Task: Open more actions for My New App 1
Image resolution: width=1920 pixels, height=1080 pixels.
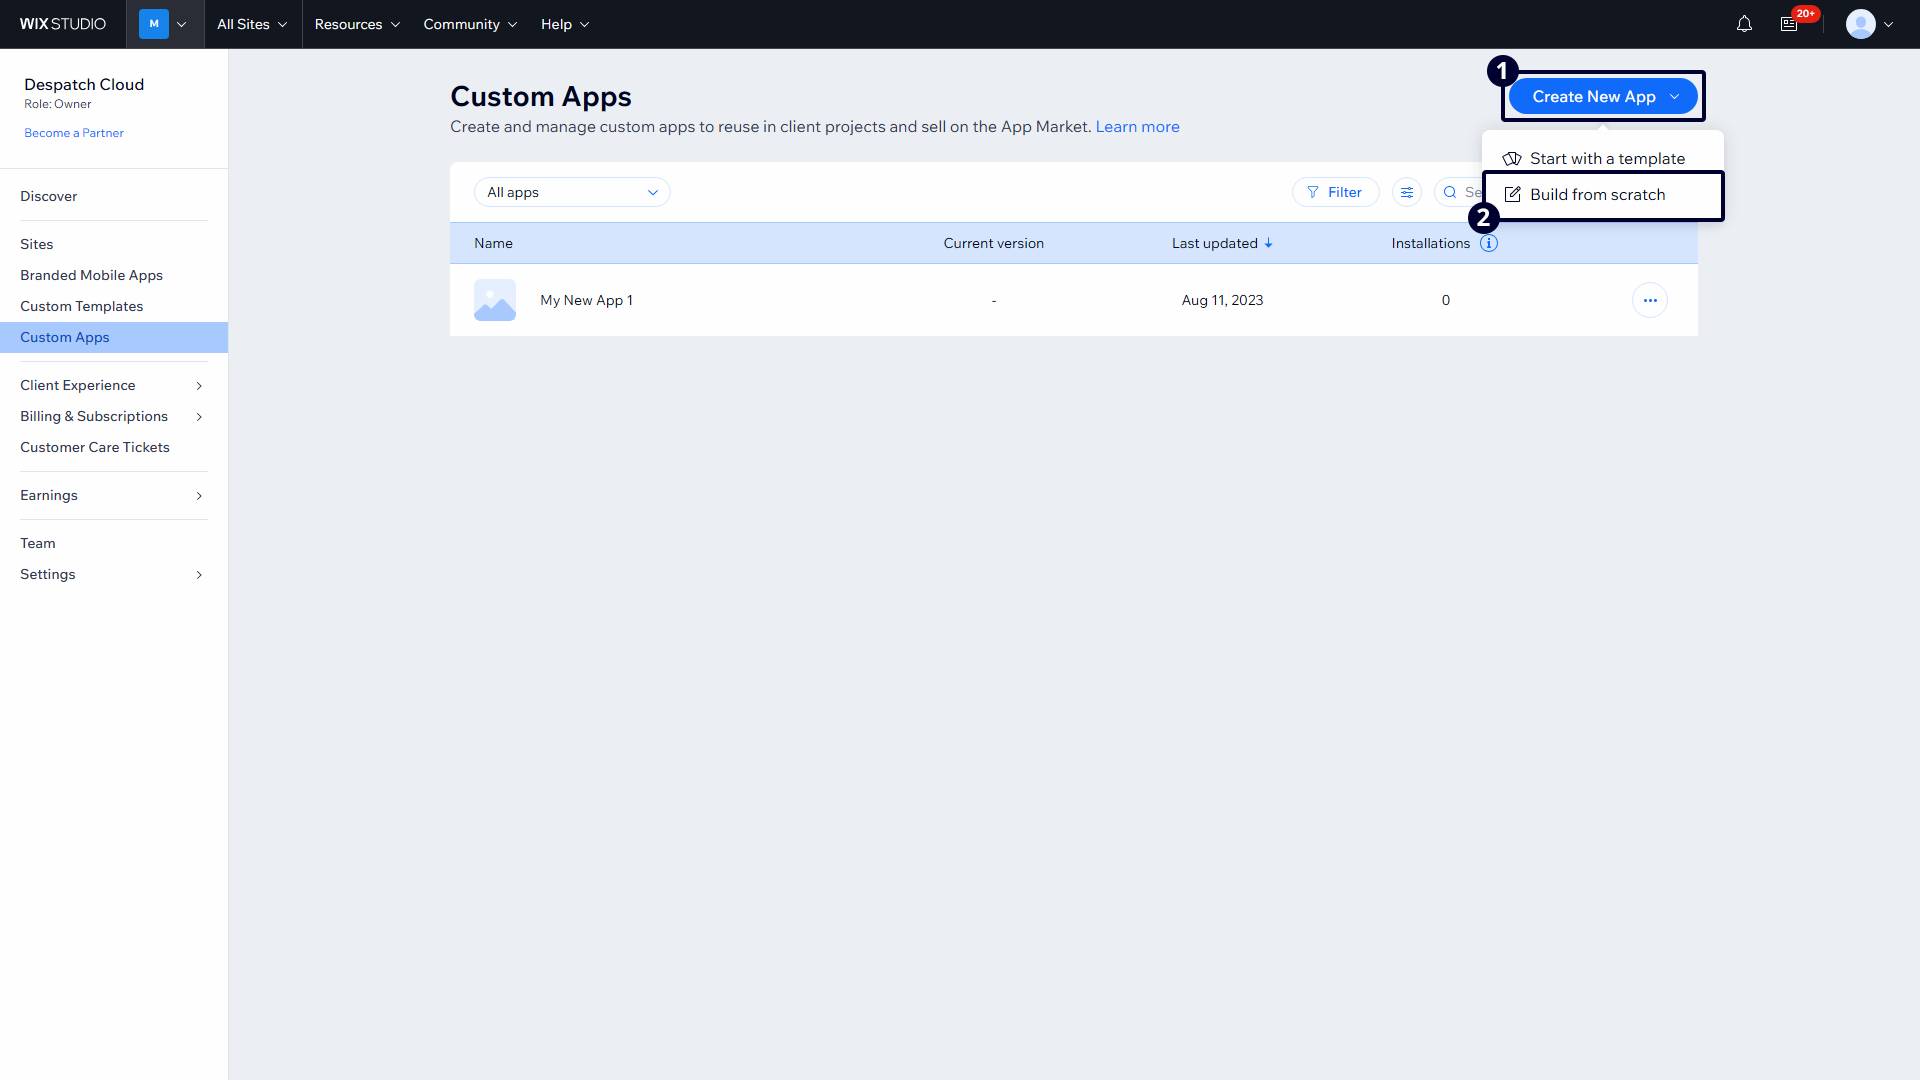Action: (1649, 300)
